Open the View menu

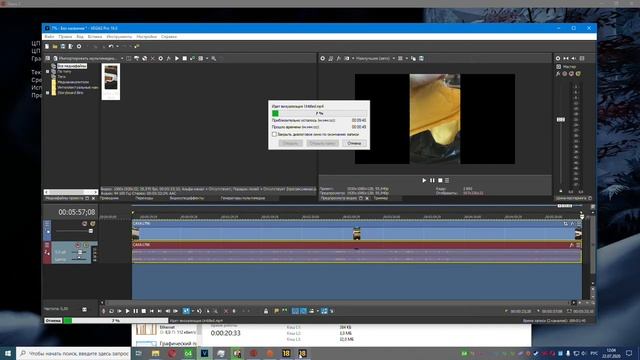80,36
